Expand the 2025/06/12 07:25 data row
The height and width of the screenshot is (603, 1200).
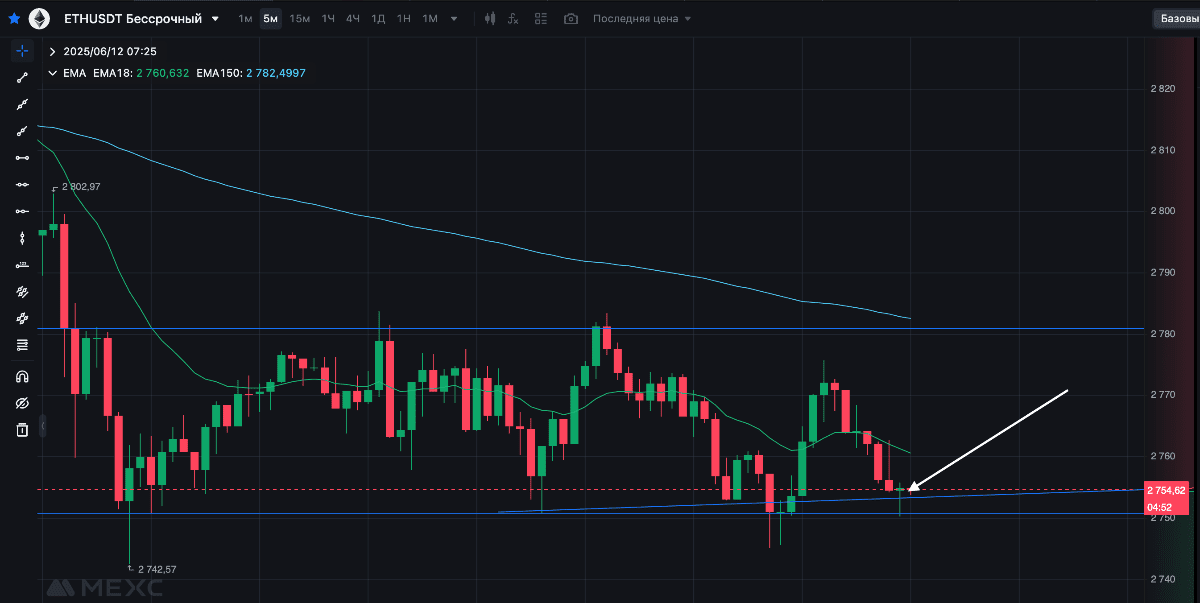tap(53, 51)
